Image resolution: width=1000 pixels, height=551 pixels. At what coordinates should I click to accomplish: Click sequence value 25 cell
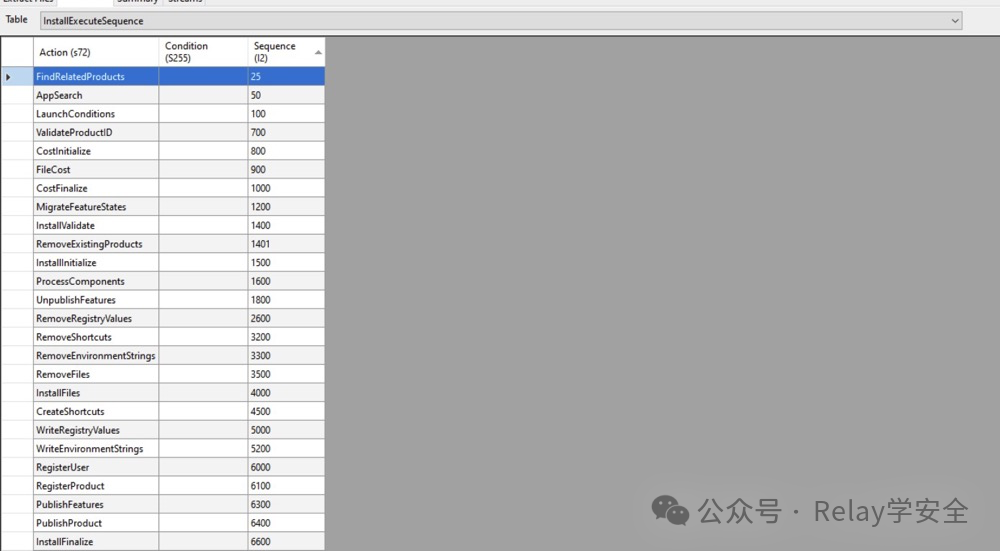pyautogui.click(x=286, y=77)
